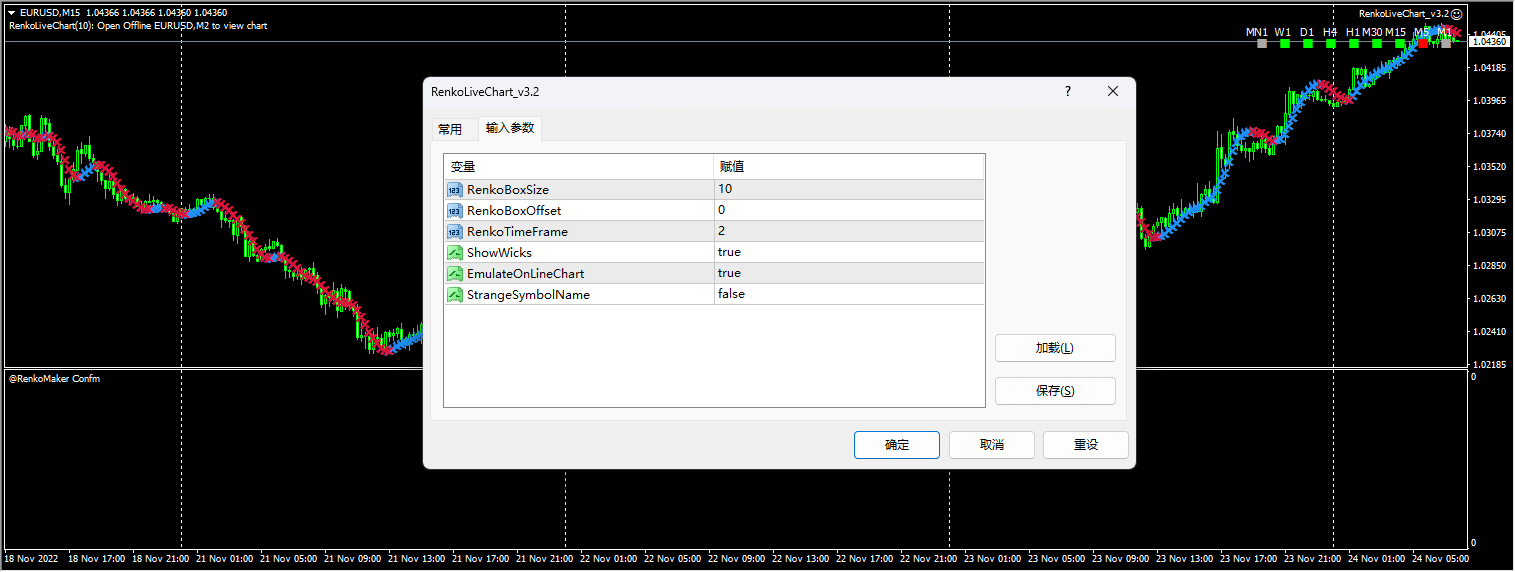Click the RenkoTimeFrame integer parameter icon
1515x572 pixels.
[455, 232]
